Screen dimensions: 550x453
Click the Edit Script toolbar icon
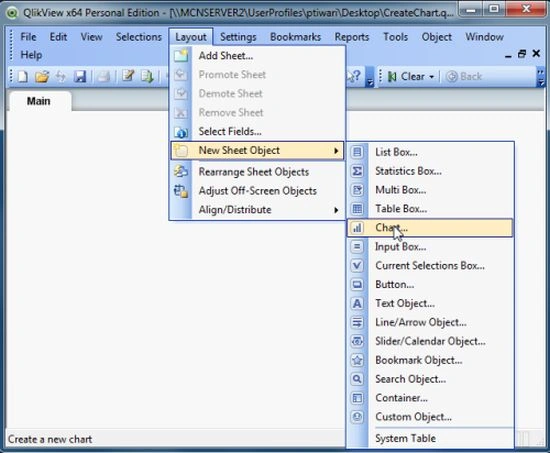coord(128,76)
